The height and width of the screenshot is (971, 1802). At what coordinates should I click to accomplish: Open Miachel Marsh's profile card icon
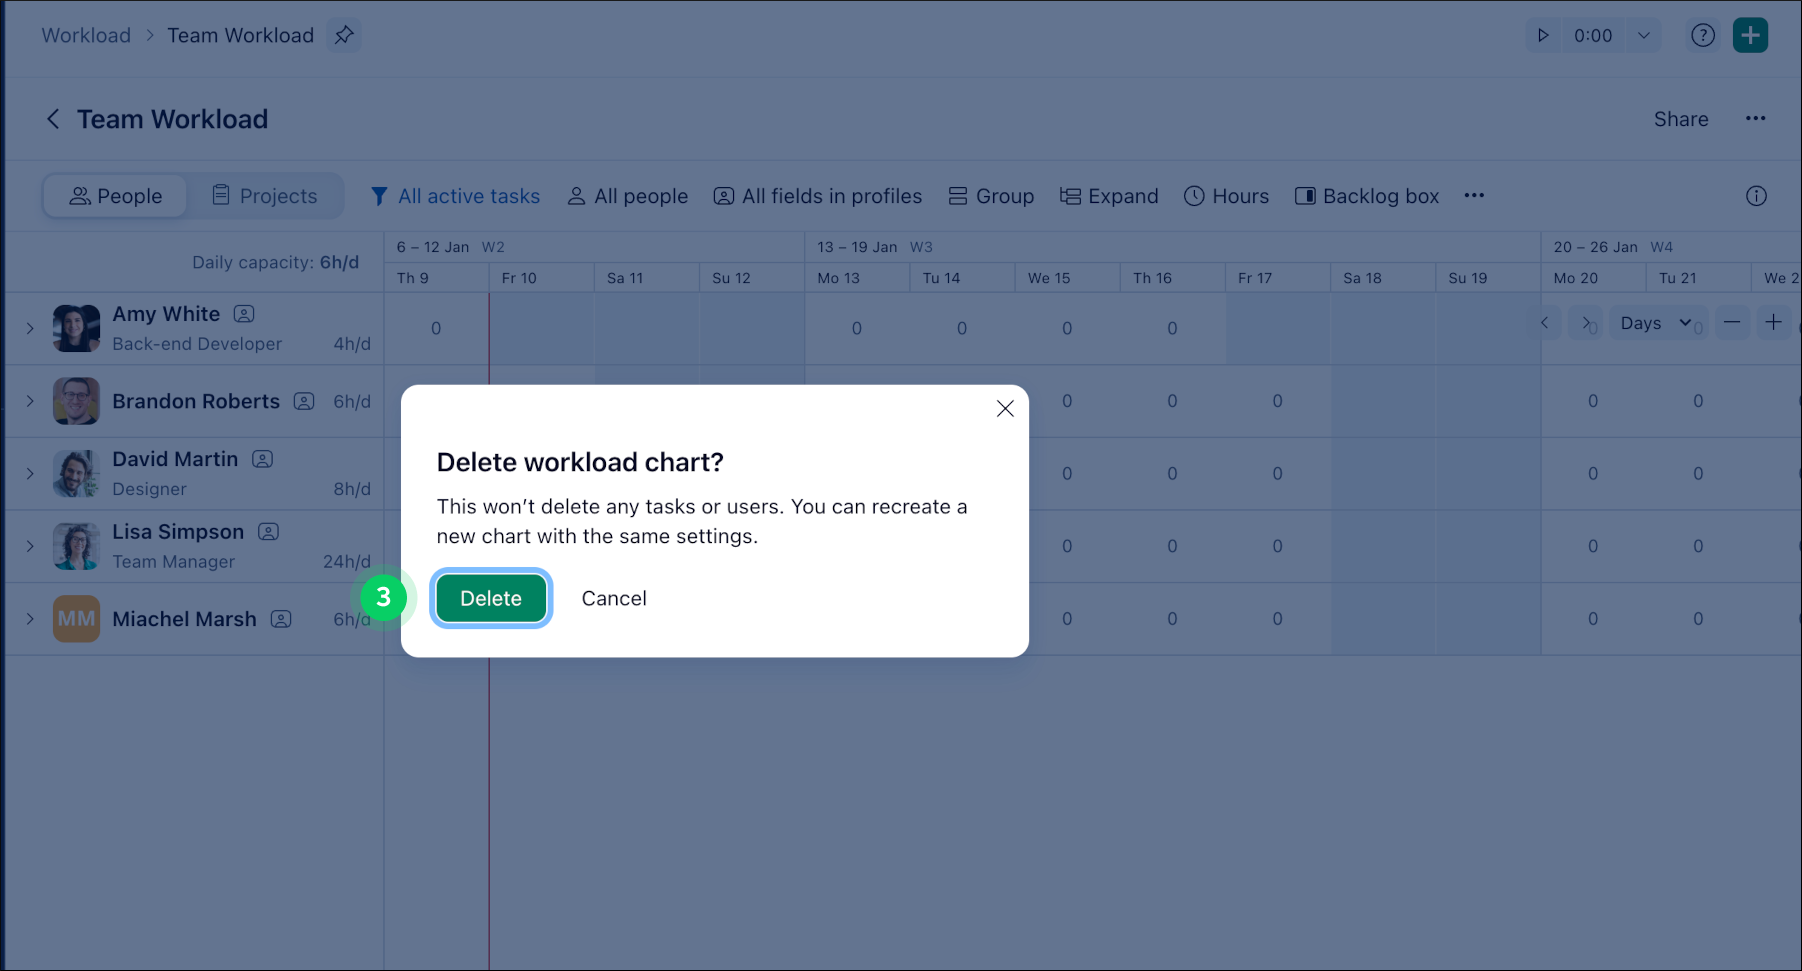tap(281, 619)
